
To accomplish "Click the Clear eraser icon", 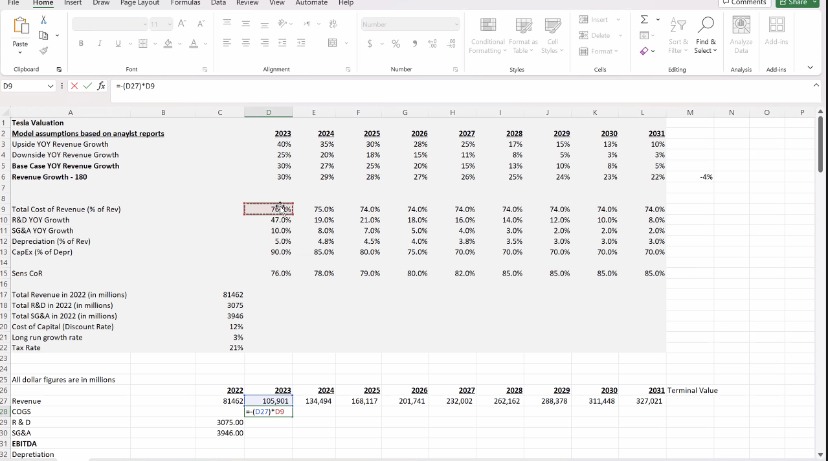I will (x=644, y=51).
